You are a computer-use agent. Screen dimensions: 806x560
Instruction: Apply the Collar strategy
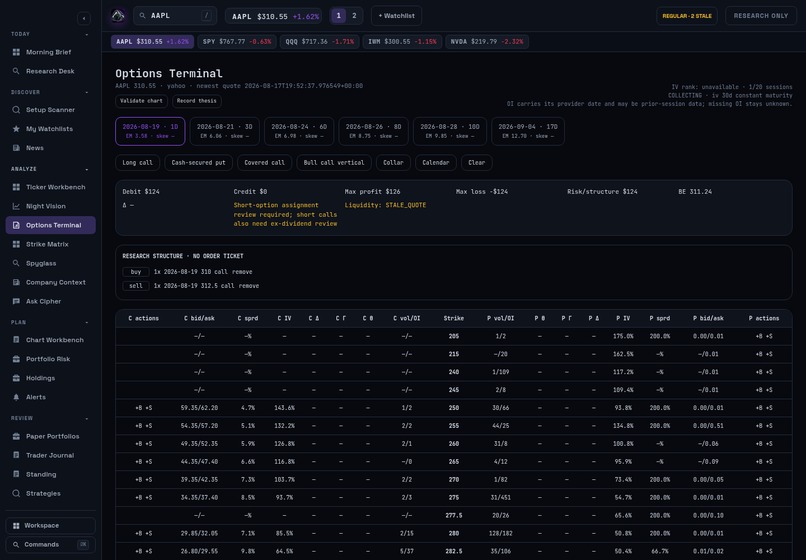393,162
